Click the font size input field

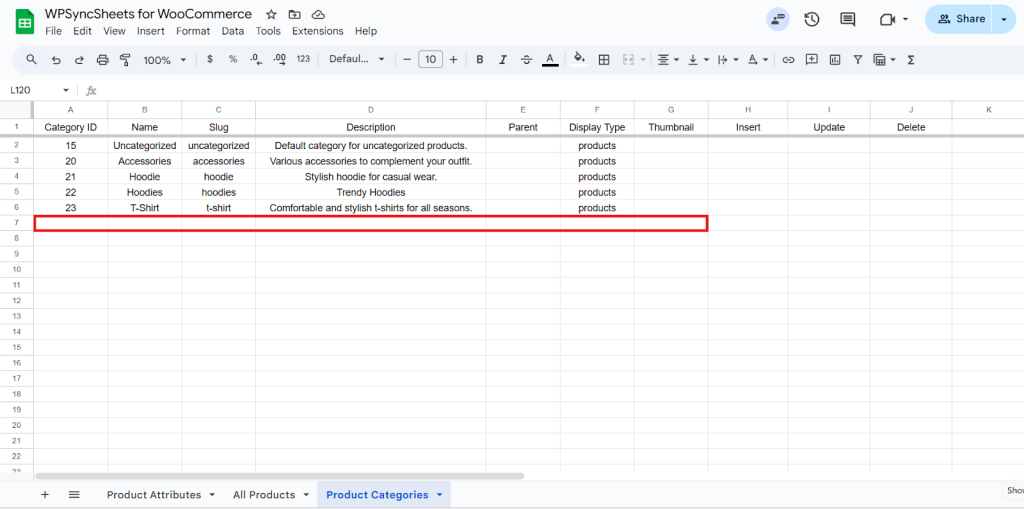tap(430, 59)
